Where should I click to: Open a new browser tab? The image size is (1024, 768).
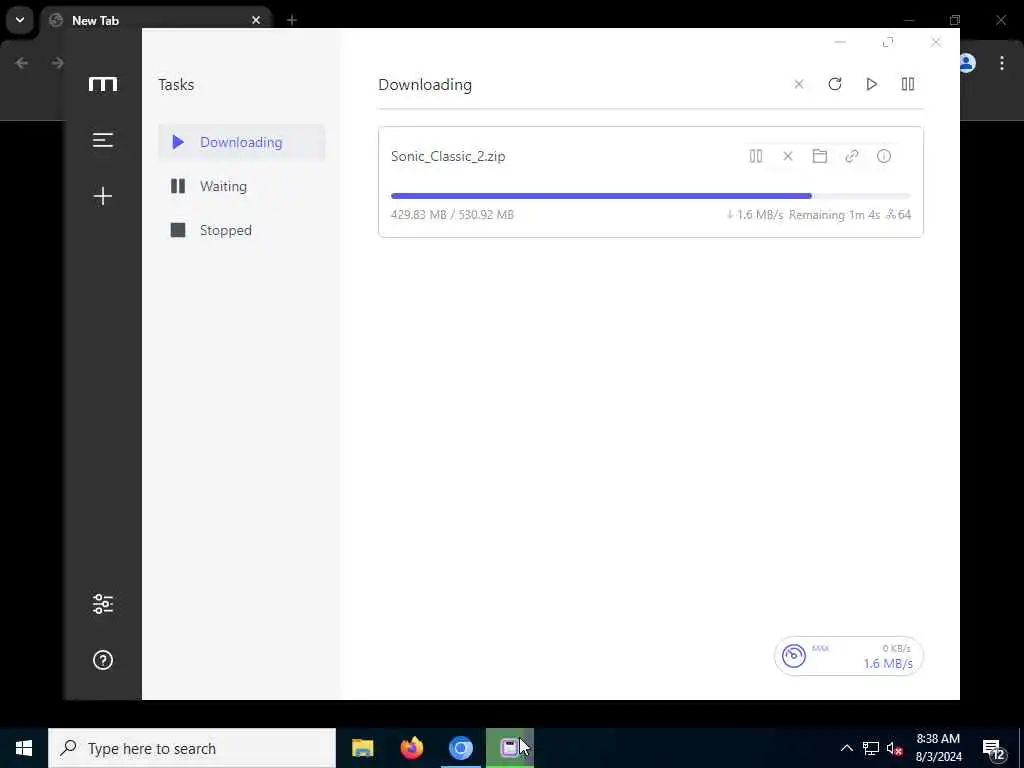pyautogui.click(x=292, y=20)
